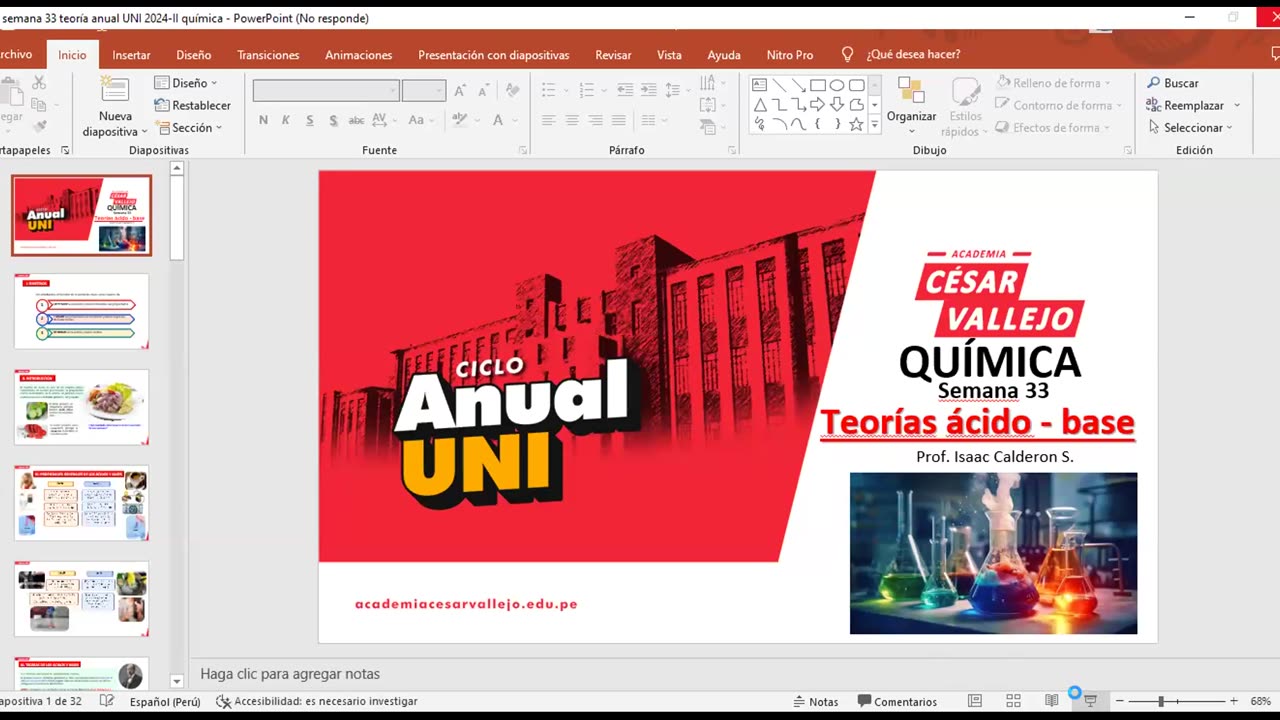Image resolution: width=1280 pixels, height=720 pixels.
Task: Toggle center text alignment
Action: tap(572, 120)
